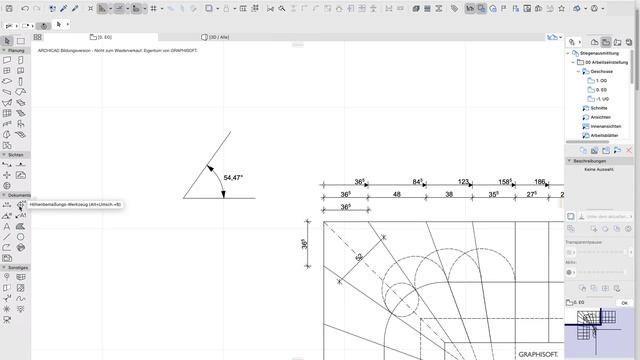The image size is (640, 360).
Task: Collapse the Geschosse tree node
Action: (x=578, y=71)
